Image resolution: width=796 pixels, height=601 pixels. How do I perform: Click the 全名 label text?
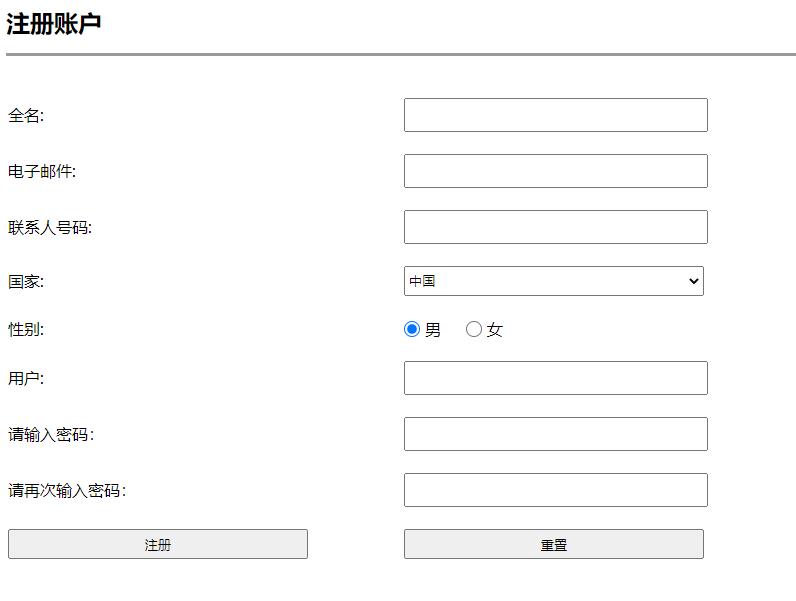pos(26,116)
